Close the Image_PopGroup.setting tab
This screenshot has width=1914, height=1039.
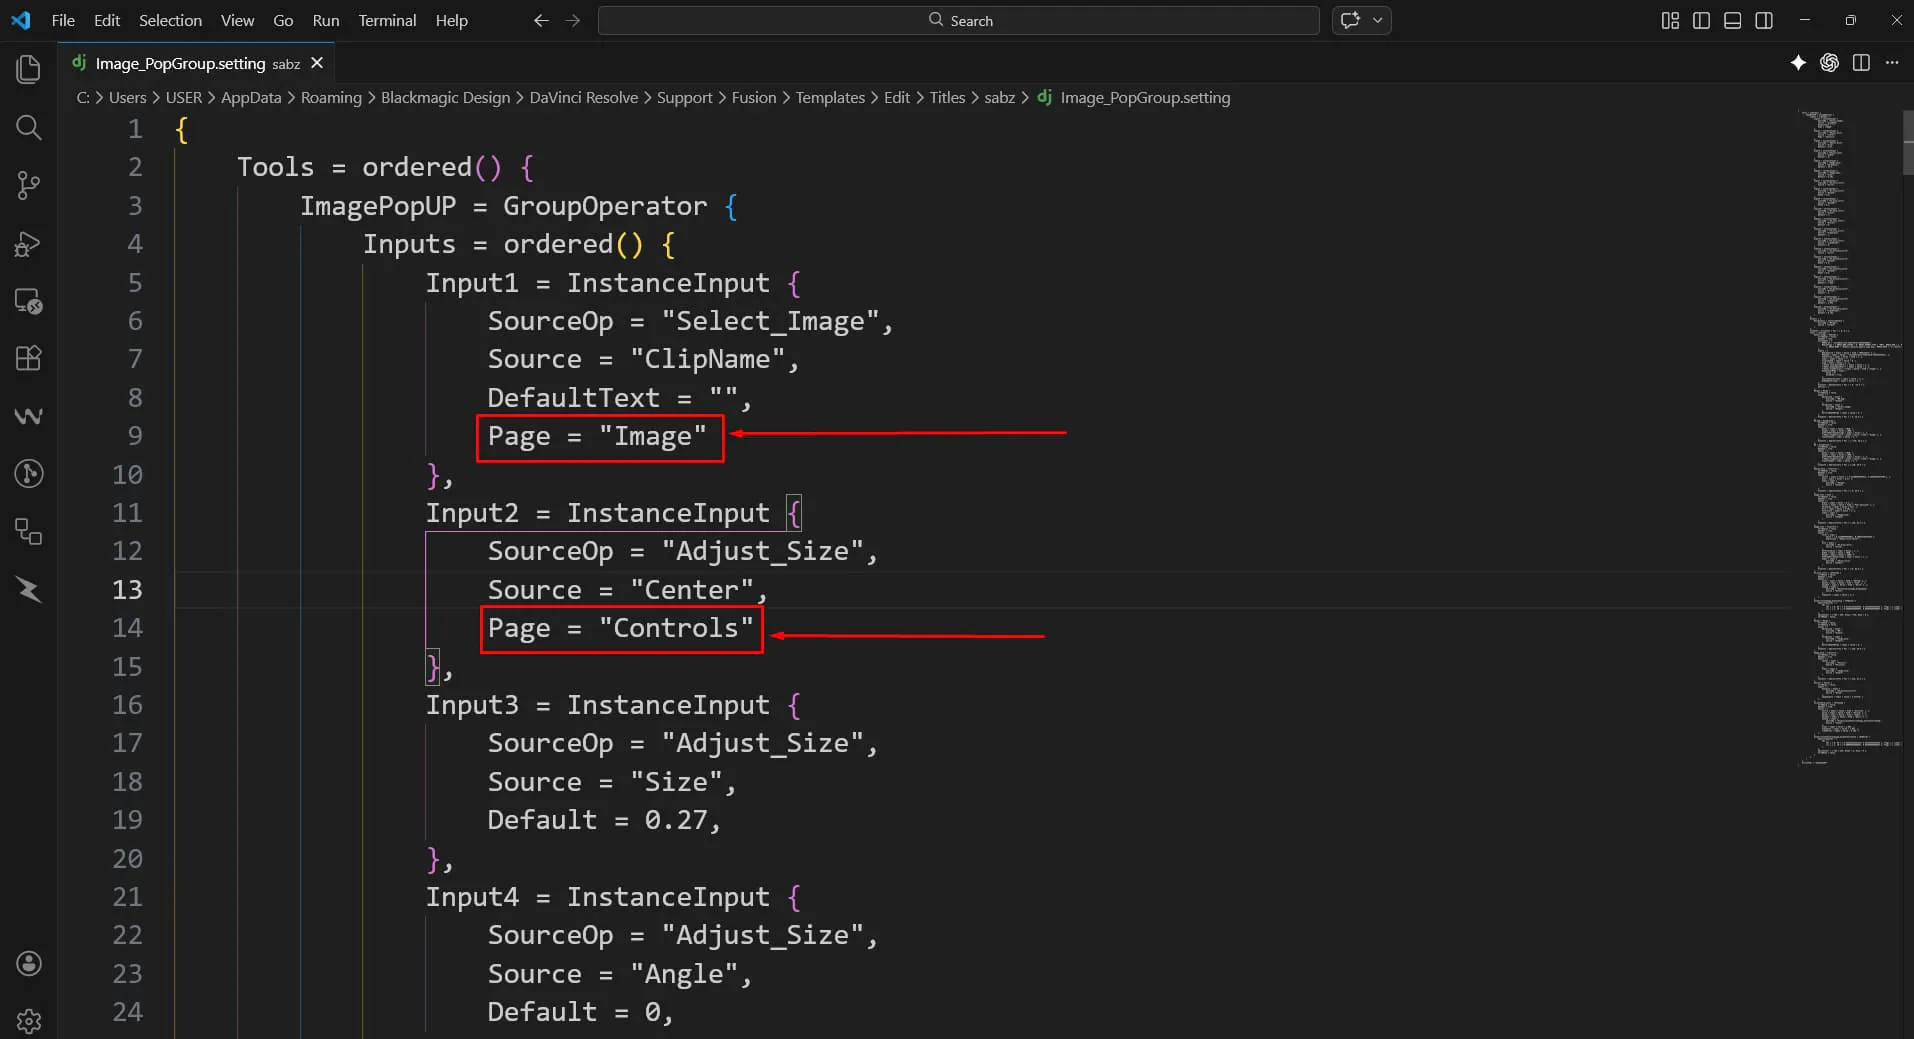coord(317,63)
